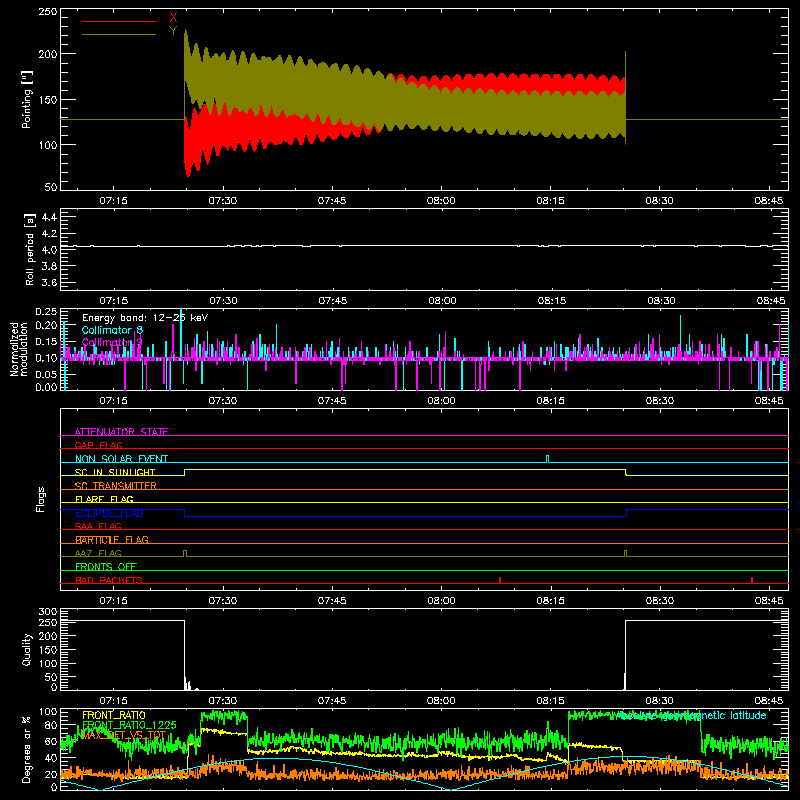Select the ATTENUATOR_STATE flag label
Viewport: 800px width, 800px height.
pyautogui.click(x=121, y=432)
